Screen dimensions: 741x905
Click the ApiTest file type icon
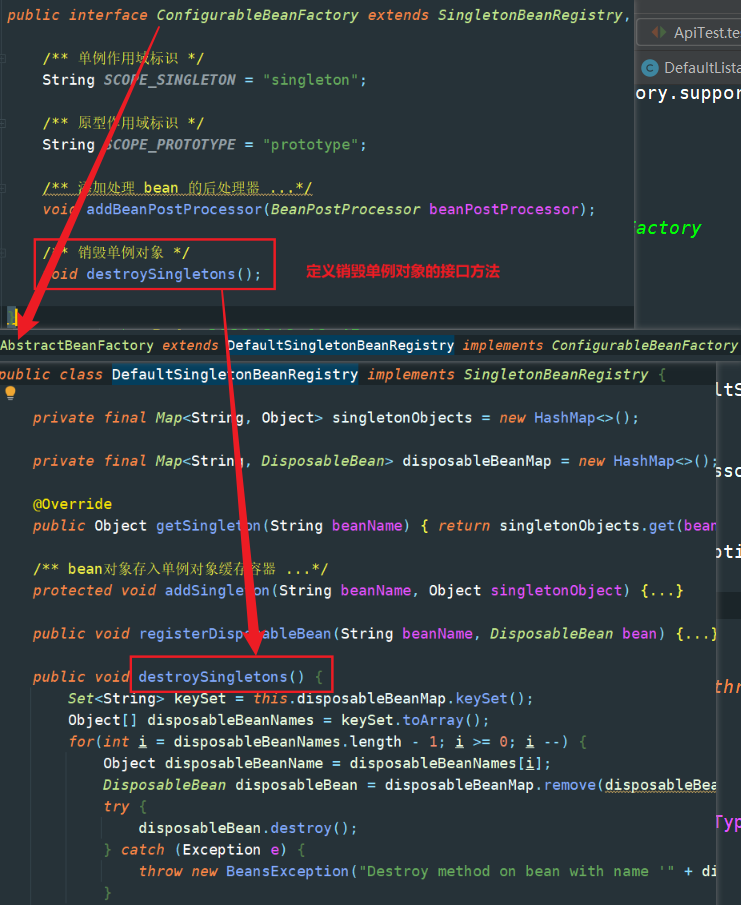(658, 32)
